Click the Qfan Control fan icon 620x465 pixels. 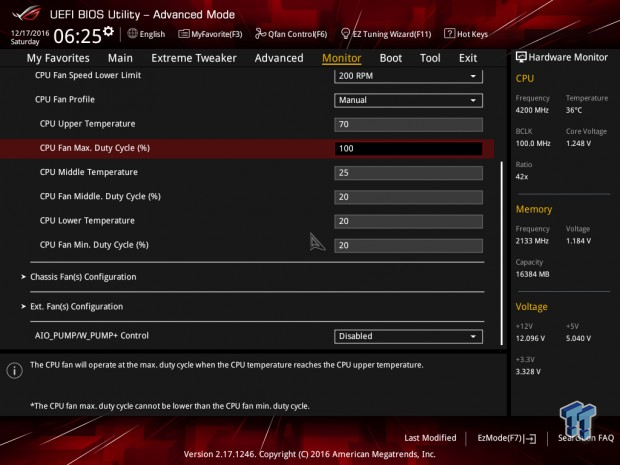click(x=260, y=34)
